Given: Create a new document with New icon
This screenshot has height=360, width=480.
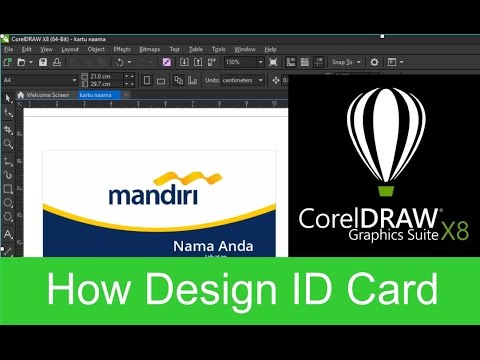Looking at the screenshot, I should tap(7, 62).
